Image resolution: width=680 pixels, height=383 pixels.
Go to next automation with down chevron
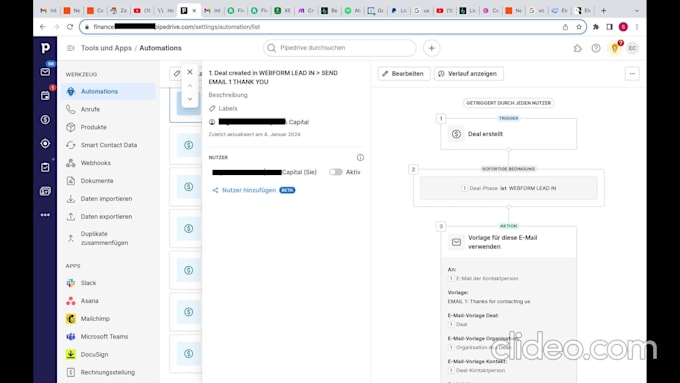190,99
